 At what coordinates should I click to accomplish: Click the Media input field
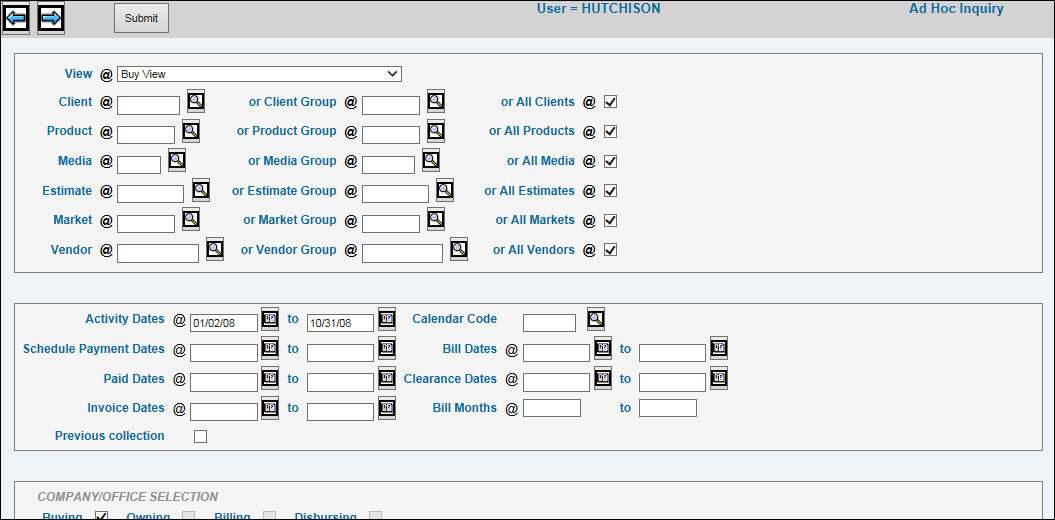pyautogui.click(x=139, y=165)
